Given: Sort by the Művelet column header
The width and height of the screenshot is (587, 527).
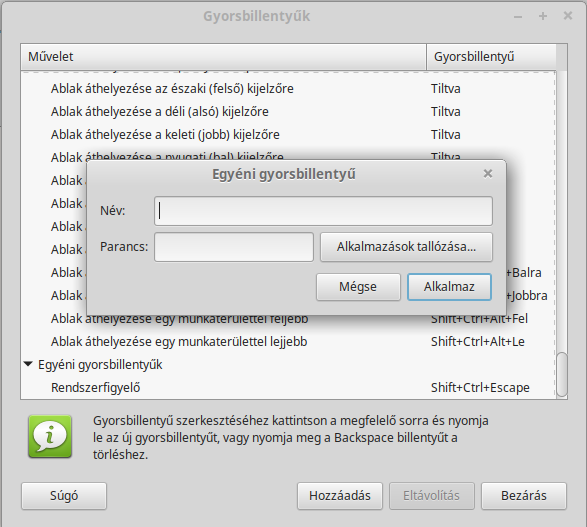Looking at the screenshot, I should (223, 57).
